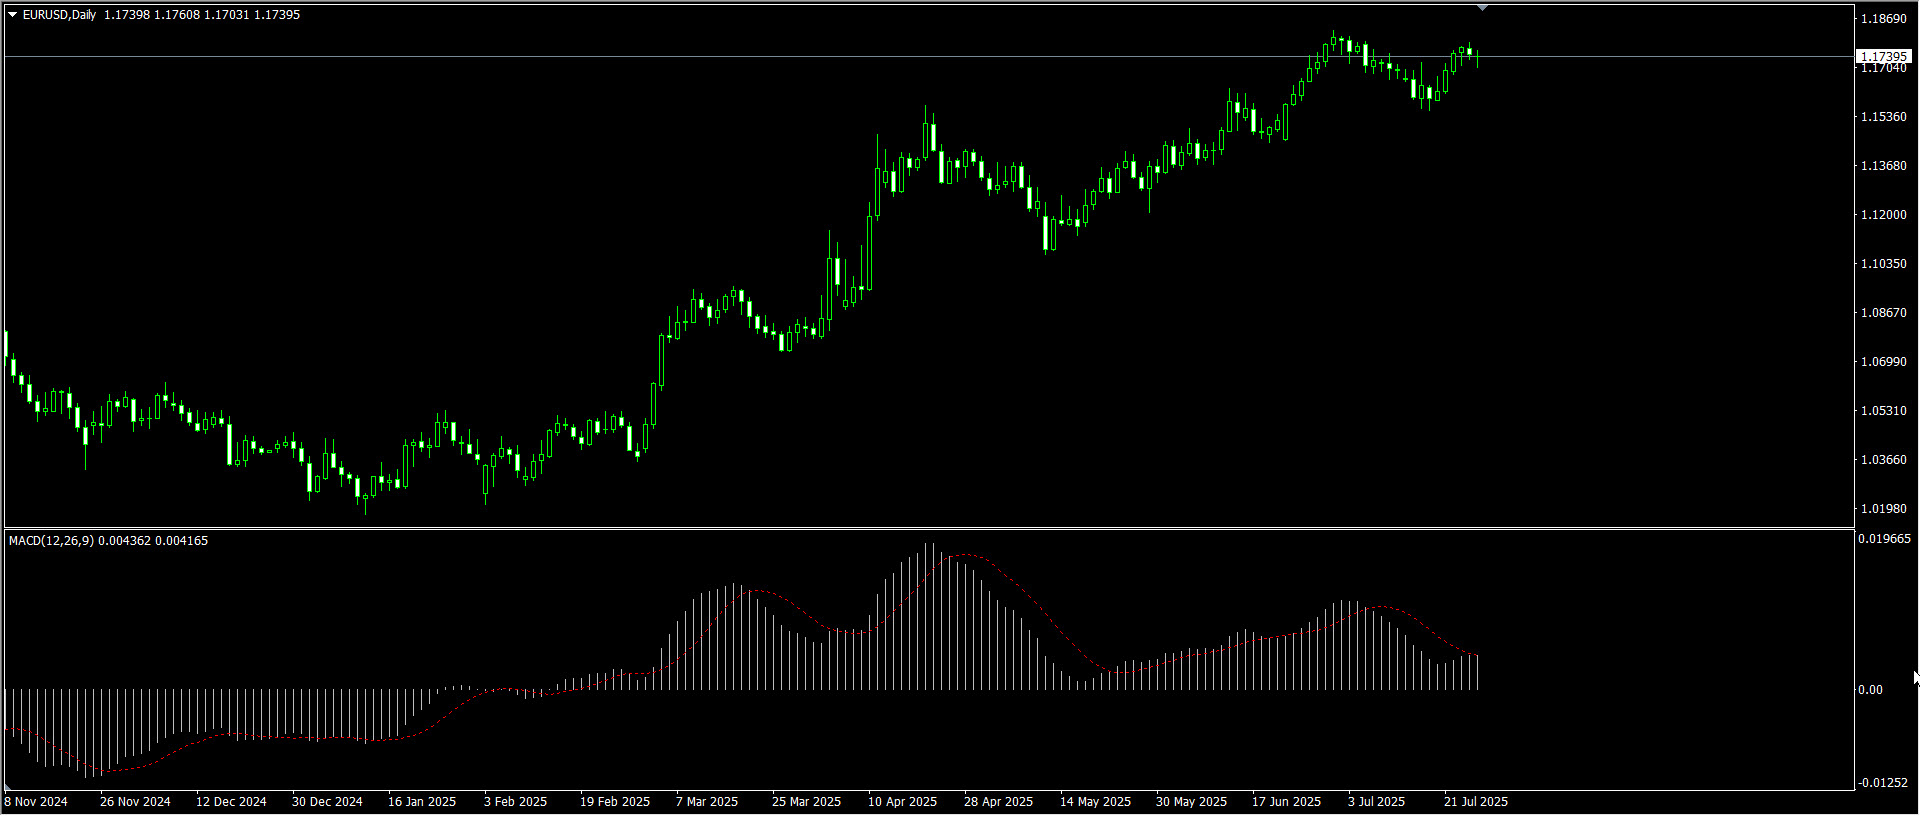Click the 30 May 2025 date label
1920x816 pixels.
1191,802
